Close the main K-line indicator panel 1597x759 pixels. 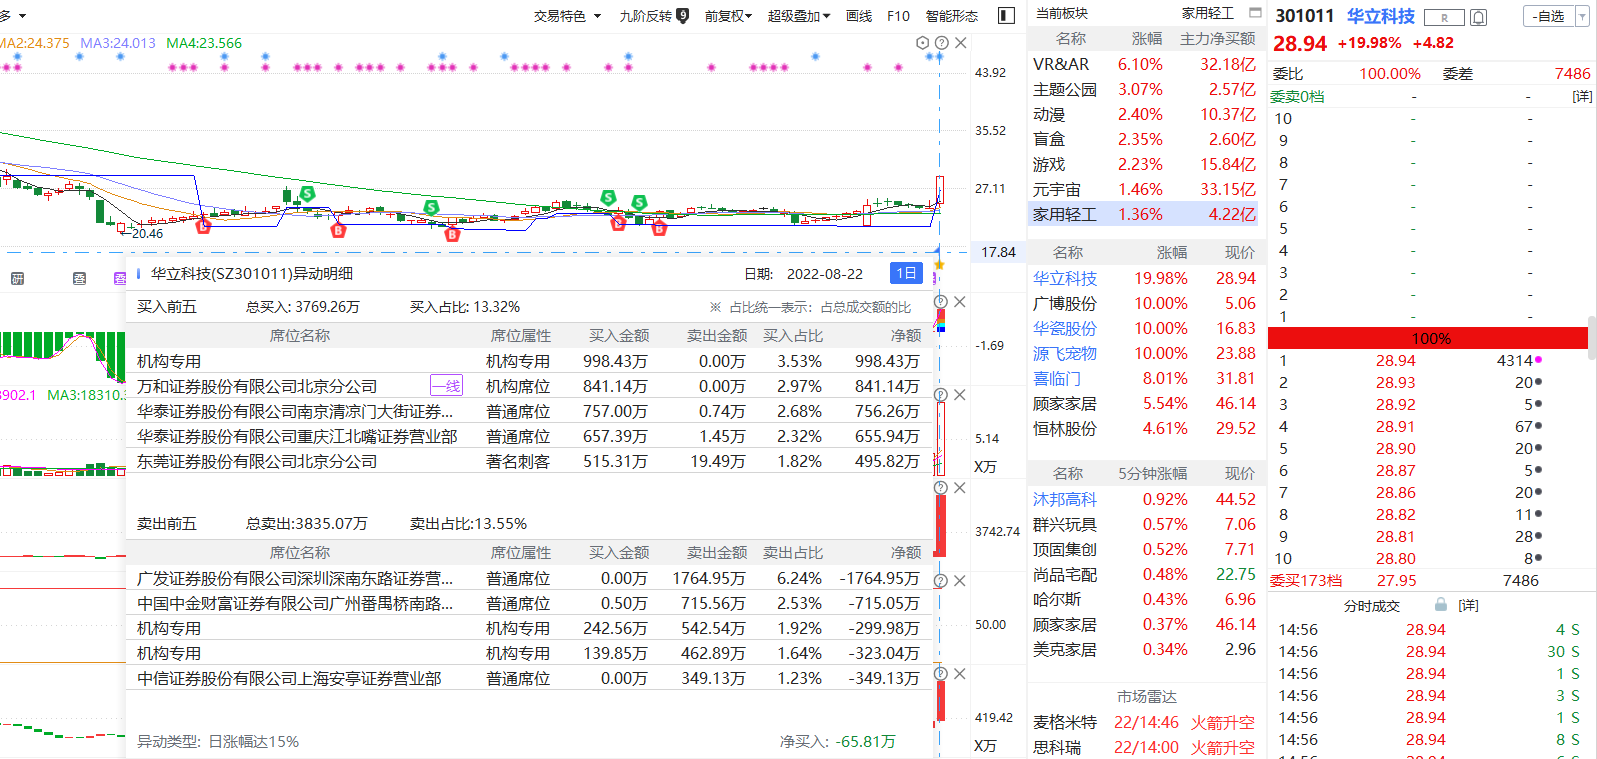pyautogui.click(x=961, y=43)
